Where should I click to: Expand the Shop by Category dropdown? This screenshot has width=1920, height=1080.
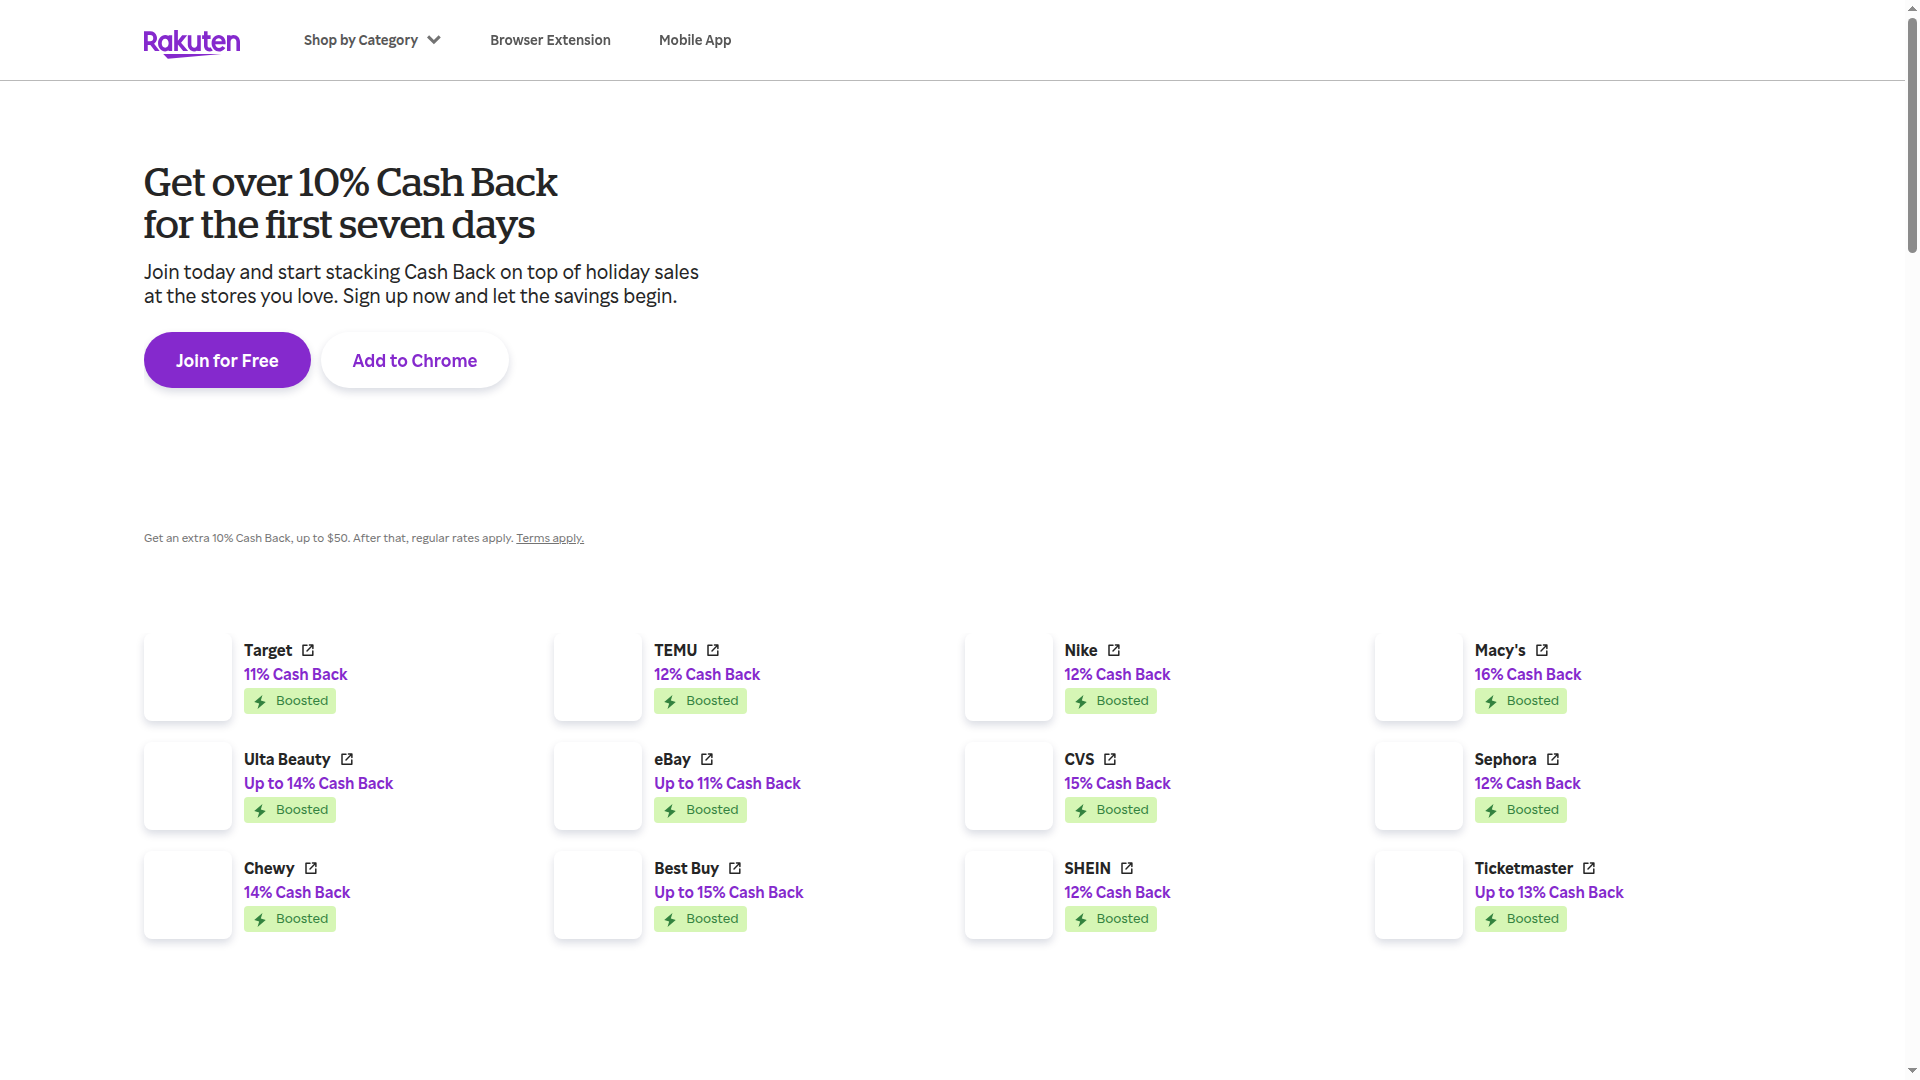point(361,40)
